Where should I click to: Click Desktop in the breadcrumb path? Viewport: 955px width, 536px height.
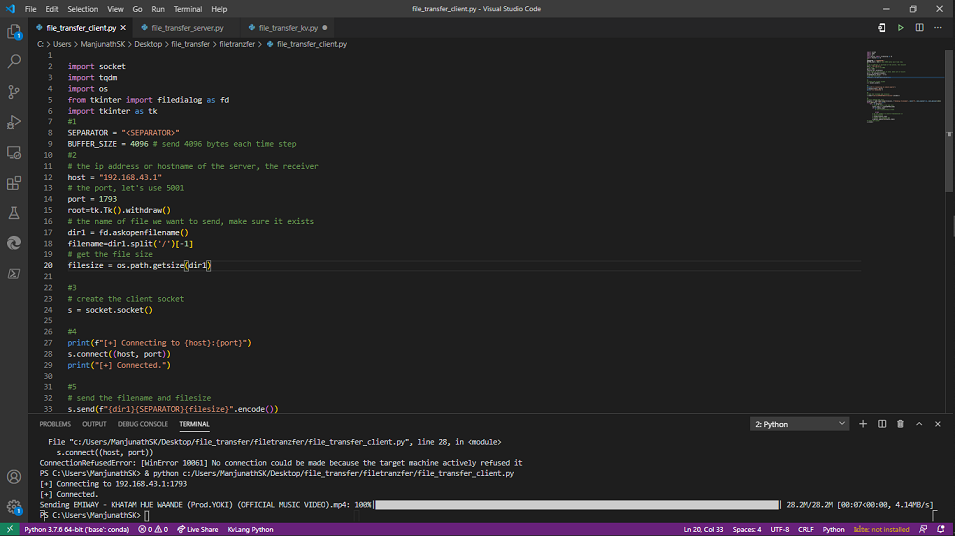[x=148, y=44]
